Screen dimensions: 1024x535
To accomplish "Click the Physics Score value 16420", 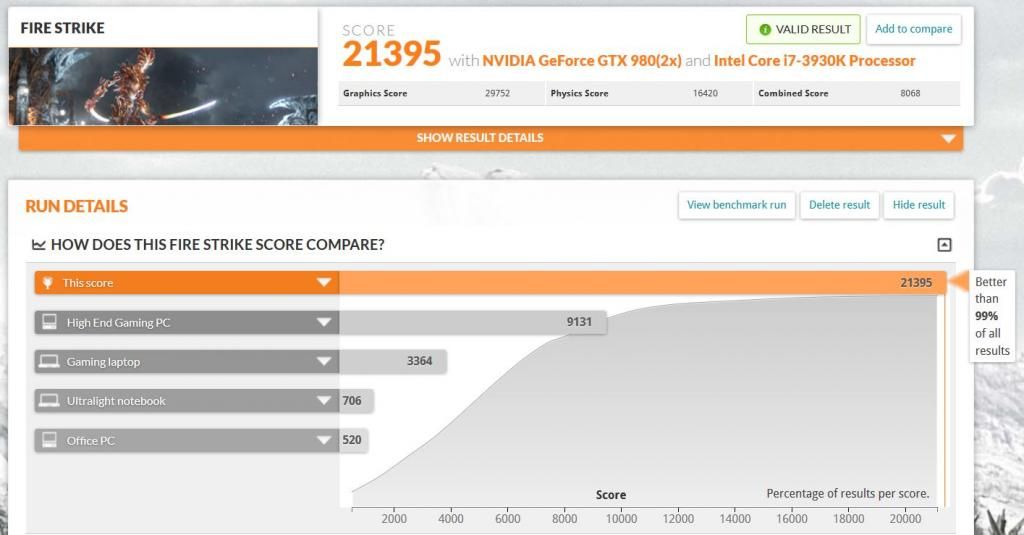I will [705, 93].
